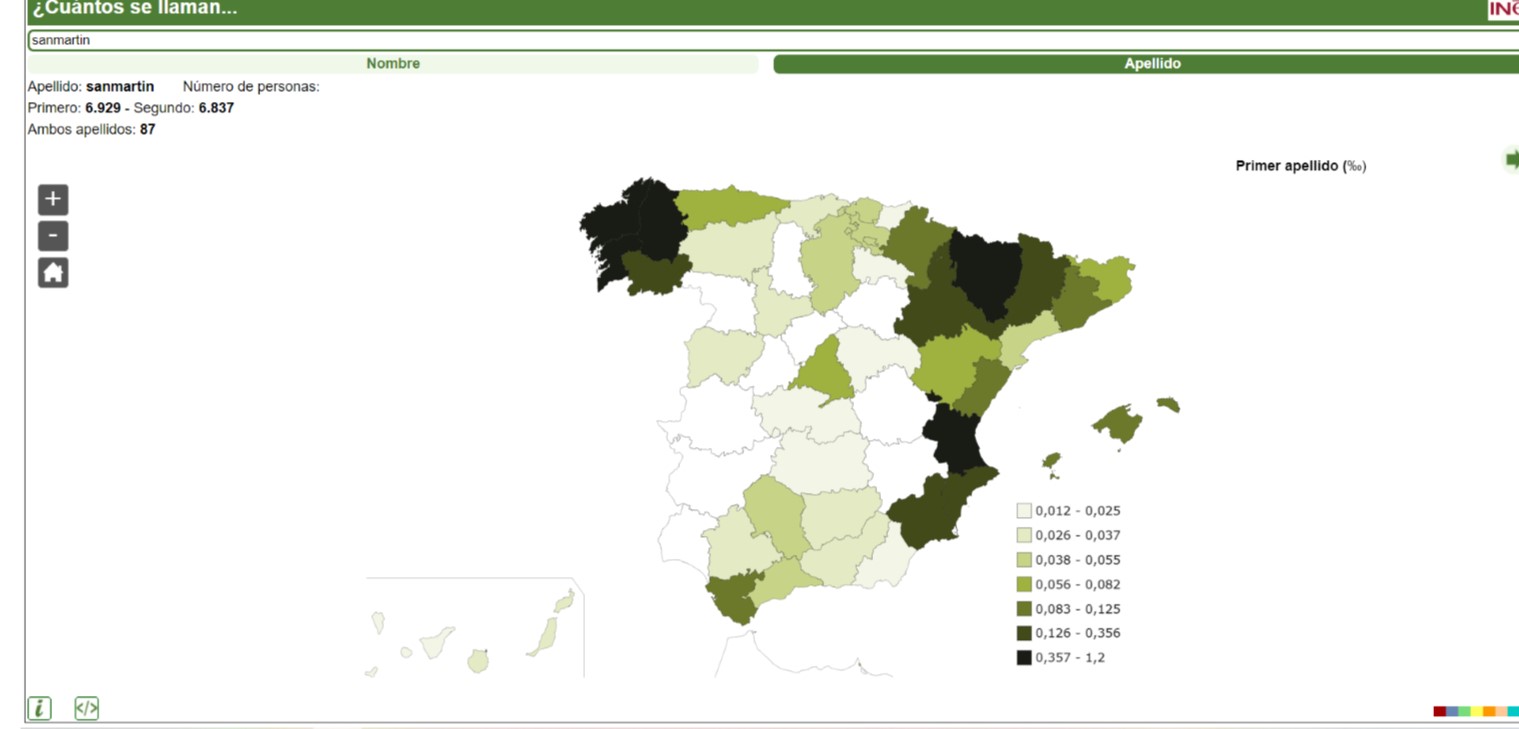Open the embed code dialog with the </> icon
Image resolution: width=1519 pixels, height=729 pixels.
(87, 708)
